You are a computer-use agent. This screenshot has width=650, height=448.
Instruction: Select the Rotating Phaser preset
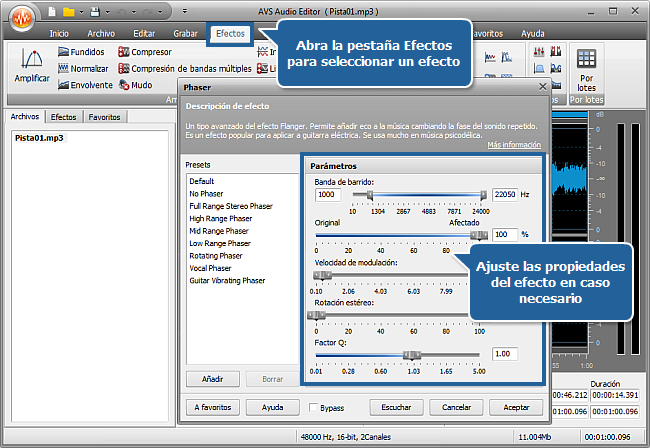coord(216,256)
